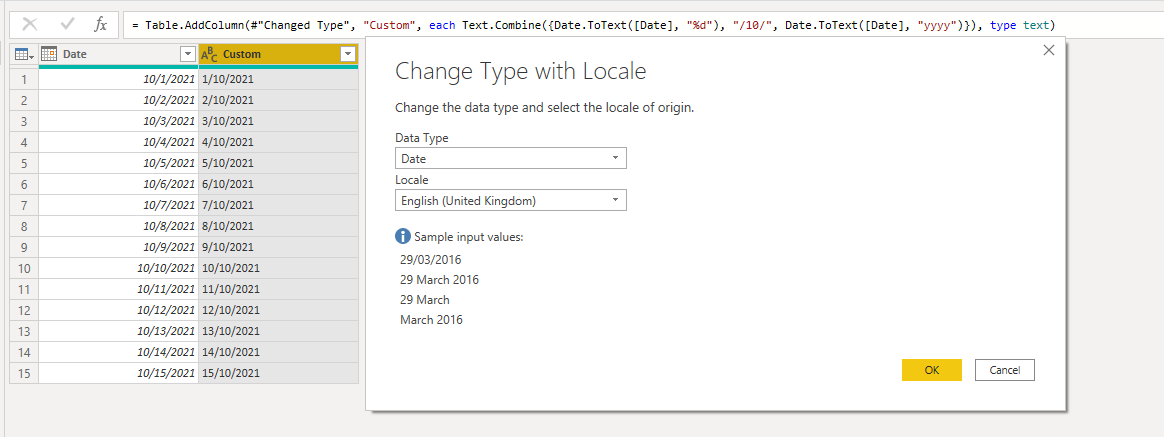Click Custom cell 15/10/2021

pyautogui.click(x=278, y=373)
